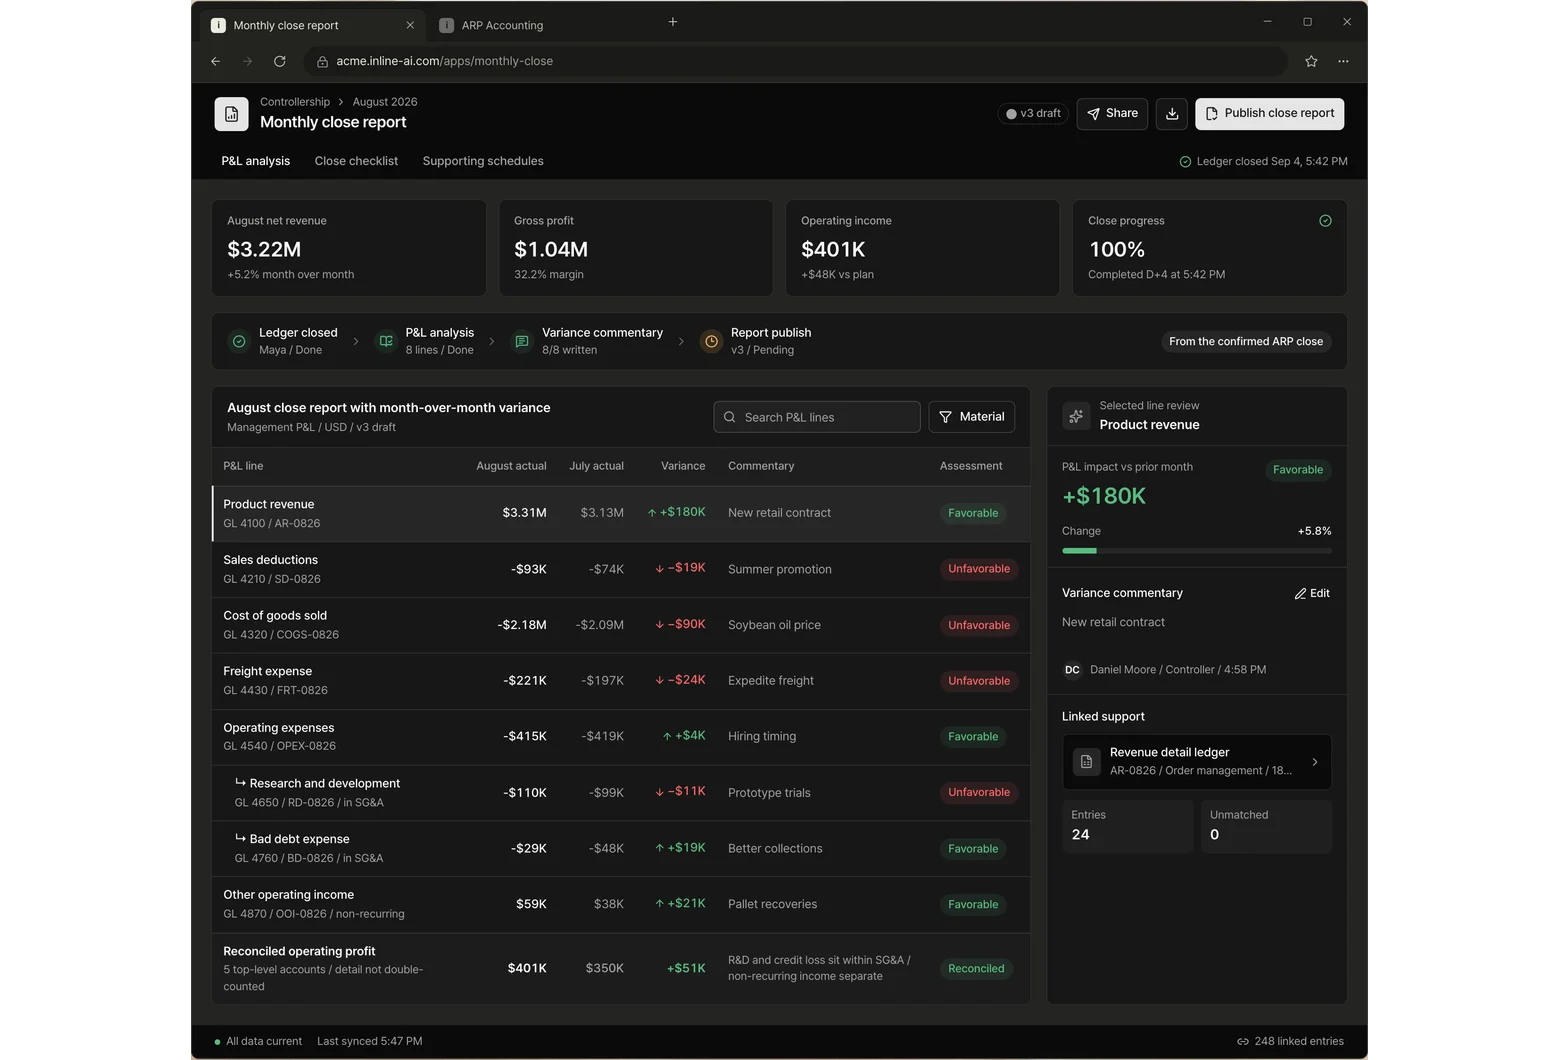The image size is (1560, 1060).
Task: Open a new browser tab
Action: 673,22
